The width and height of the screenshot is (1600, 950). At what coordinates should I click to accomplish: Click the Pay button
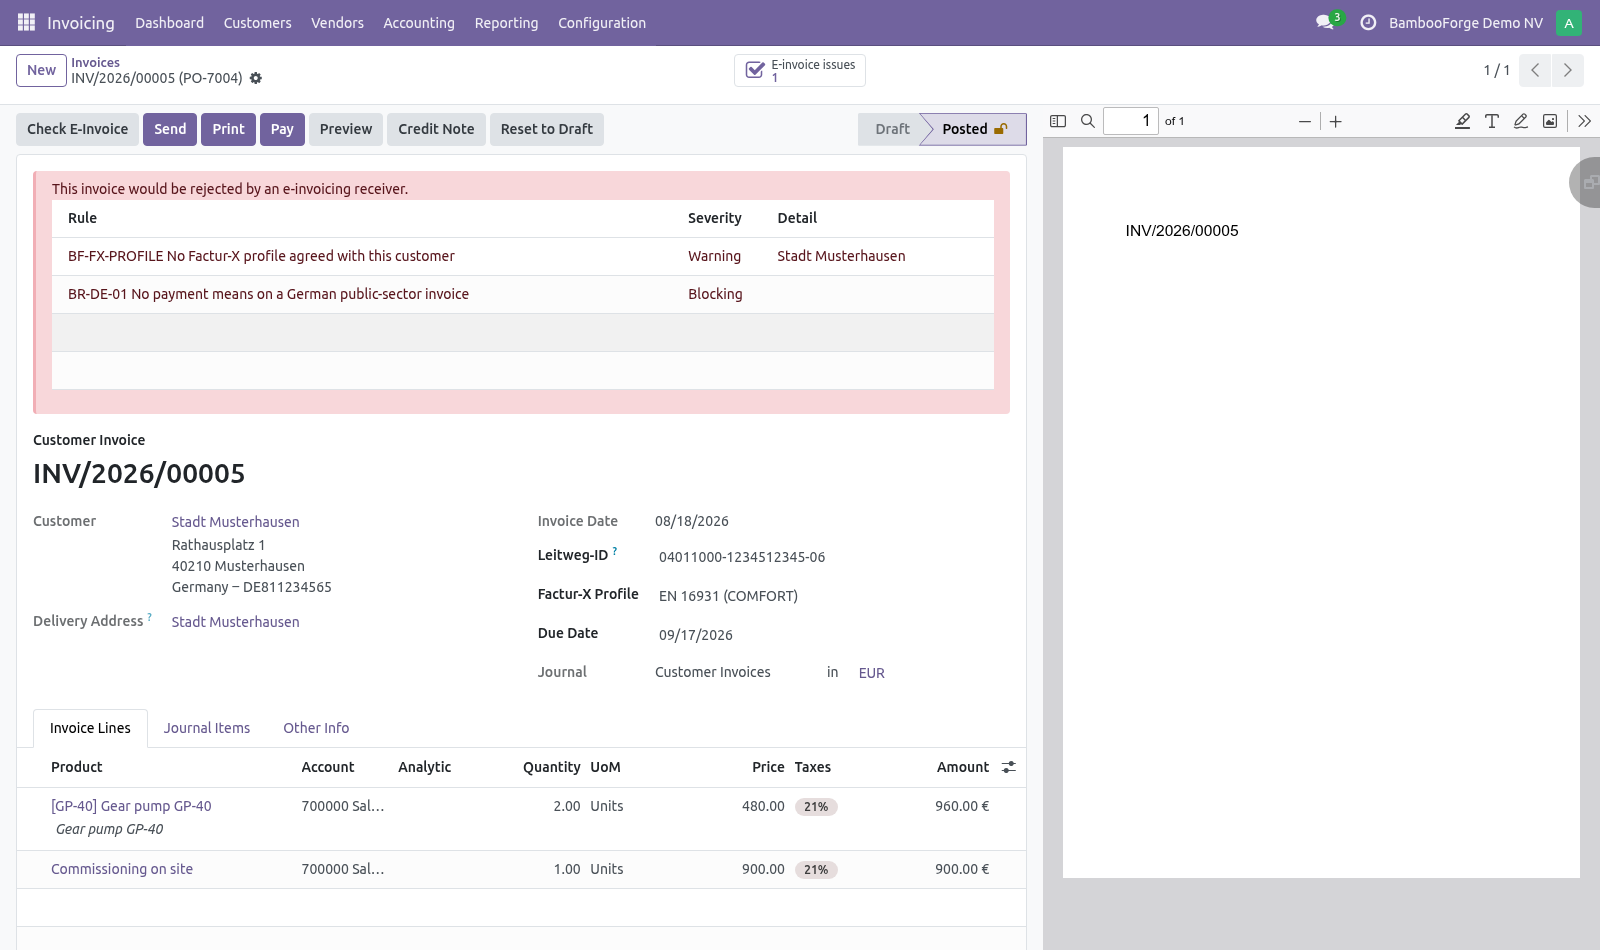click(282, 129)
